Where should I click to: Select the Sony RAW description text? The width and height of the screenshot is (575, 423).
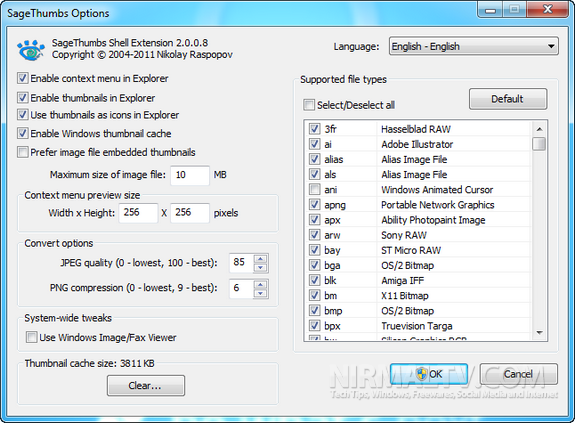tap(404, 235)
